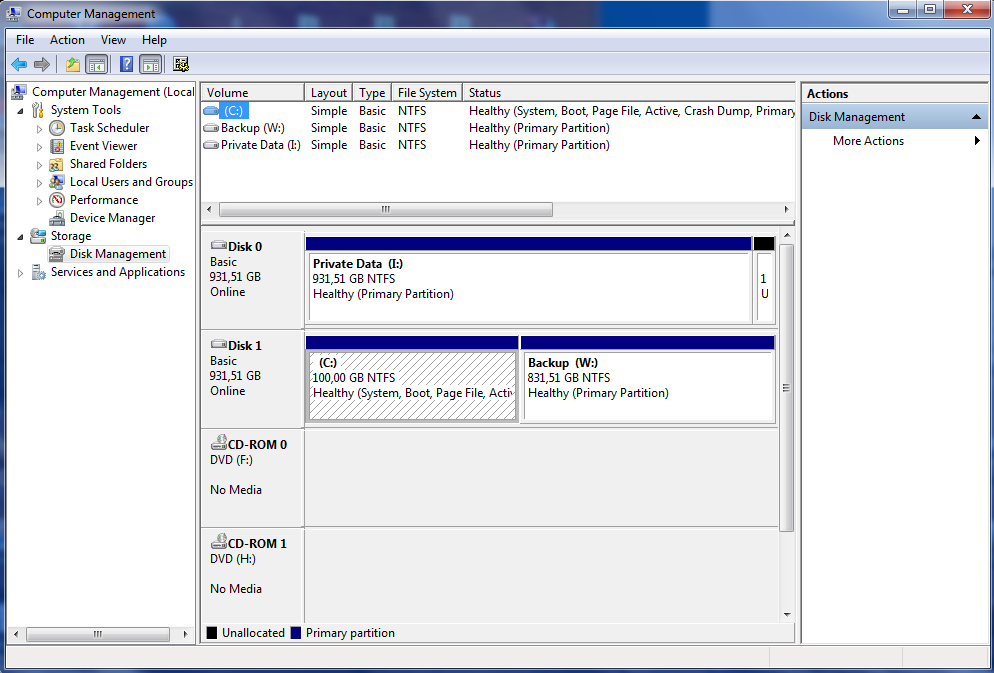Image resolution: width=994 pixels, height=673 pixels.
Task: Open the More Actions submenu arrow
Action: [978, 141]
